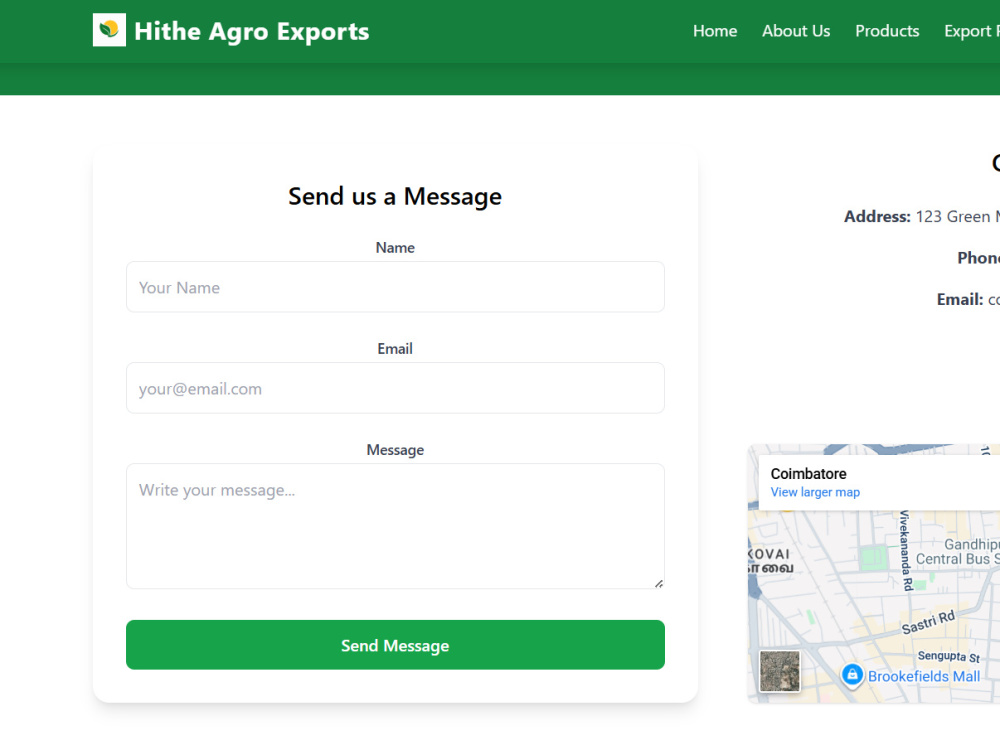Focus the Your Name input field
This screenshot has width=1000, height=750.
click(395, 287)
